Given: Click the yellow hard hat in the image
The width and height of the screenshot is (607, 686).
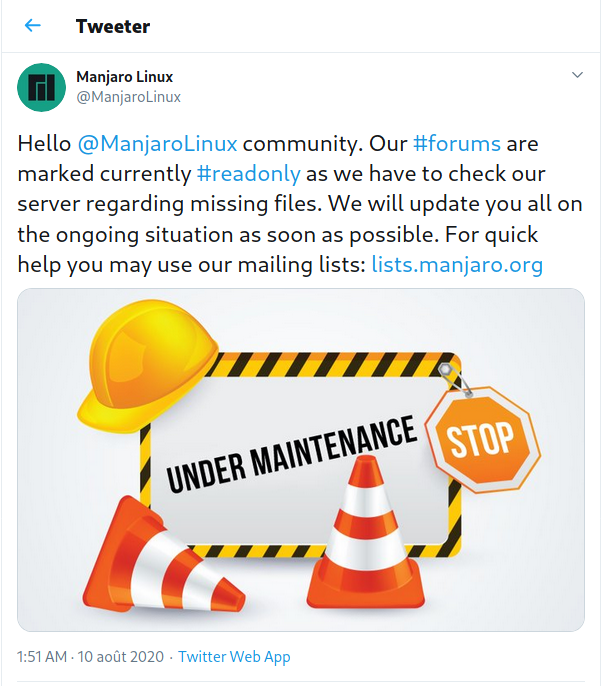Looking at the screenshot, I should click(x=147, y=365).
